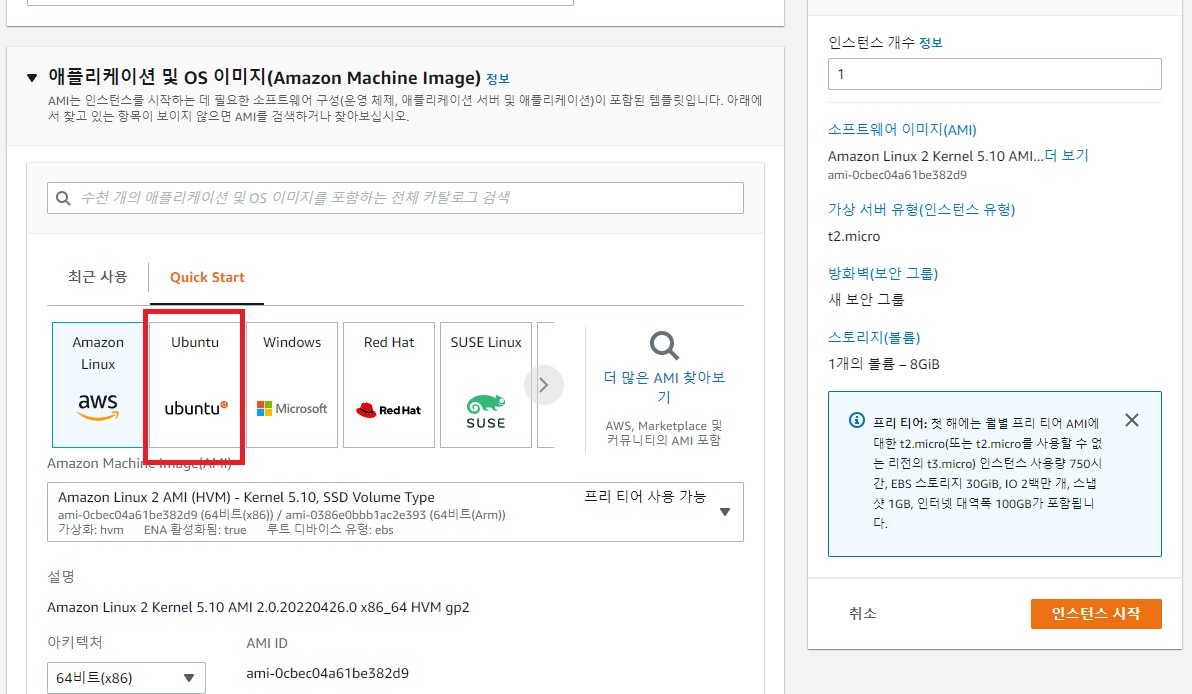Viewport: 1192px width, 694px height.
Task: Open '정보' link beside Amazon Machine Image heading
Action: click(x=498, y=79)
